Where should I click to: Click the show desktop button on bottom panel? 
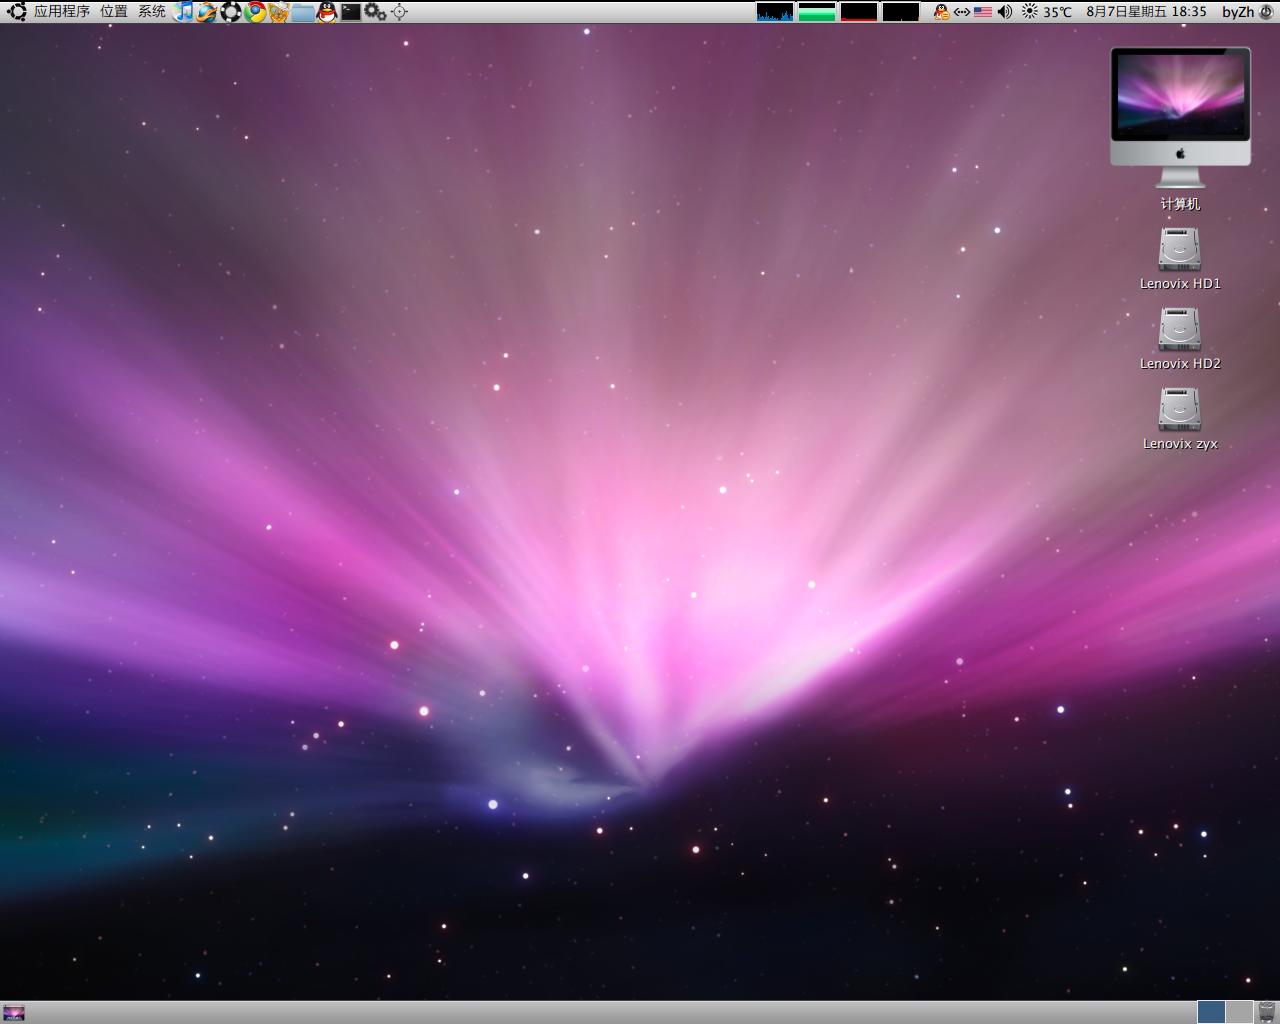14,1012
